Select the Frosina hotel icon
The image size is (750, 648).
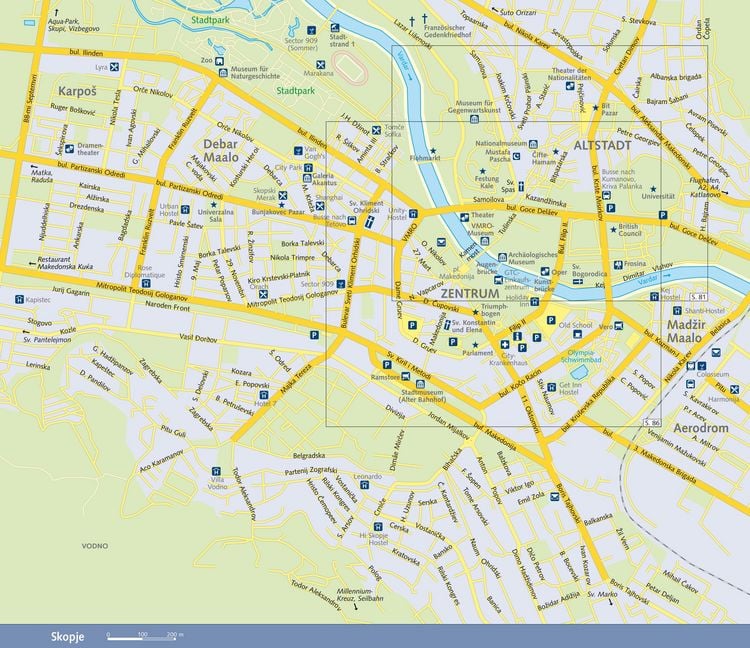(x=618, y=264)
